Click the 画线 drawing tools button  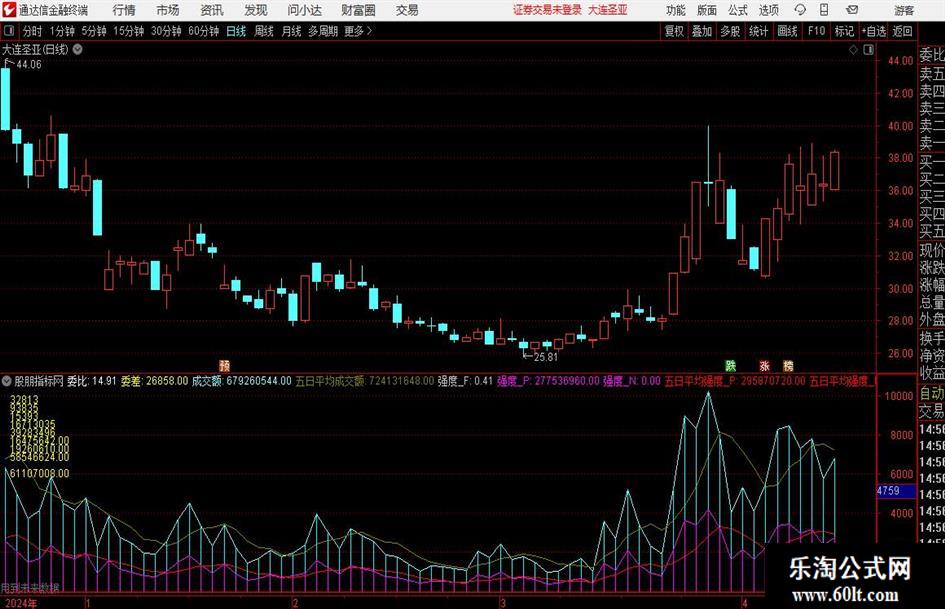tap(787, 31)
